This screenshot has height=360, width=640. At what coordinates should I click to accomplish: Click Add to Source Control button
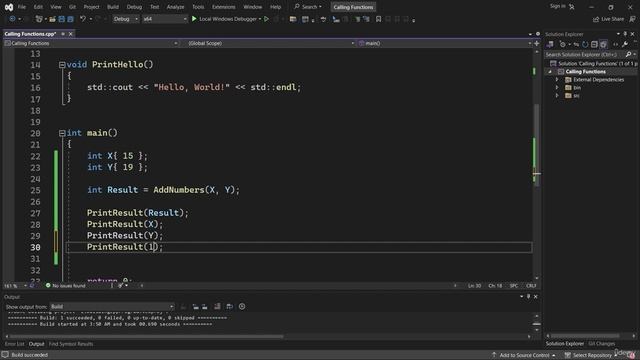click(x=524, y=355)
